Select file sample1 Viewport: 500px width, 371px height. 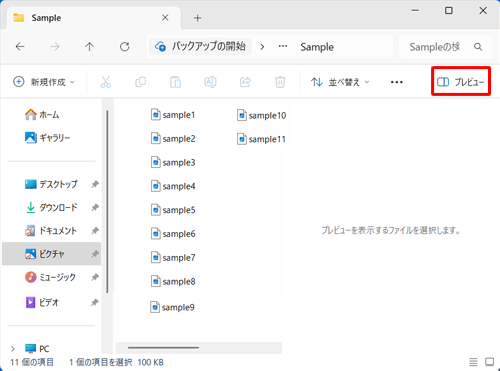click(x=173, y=115)
